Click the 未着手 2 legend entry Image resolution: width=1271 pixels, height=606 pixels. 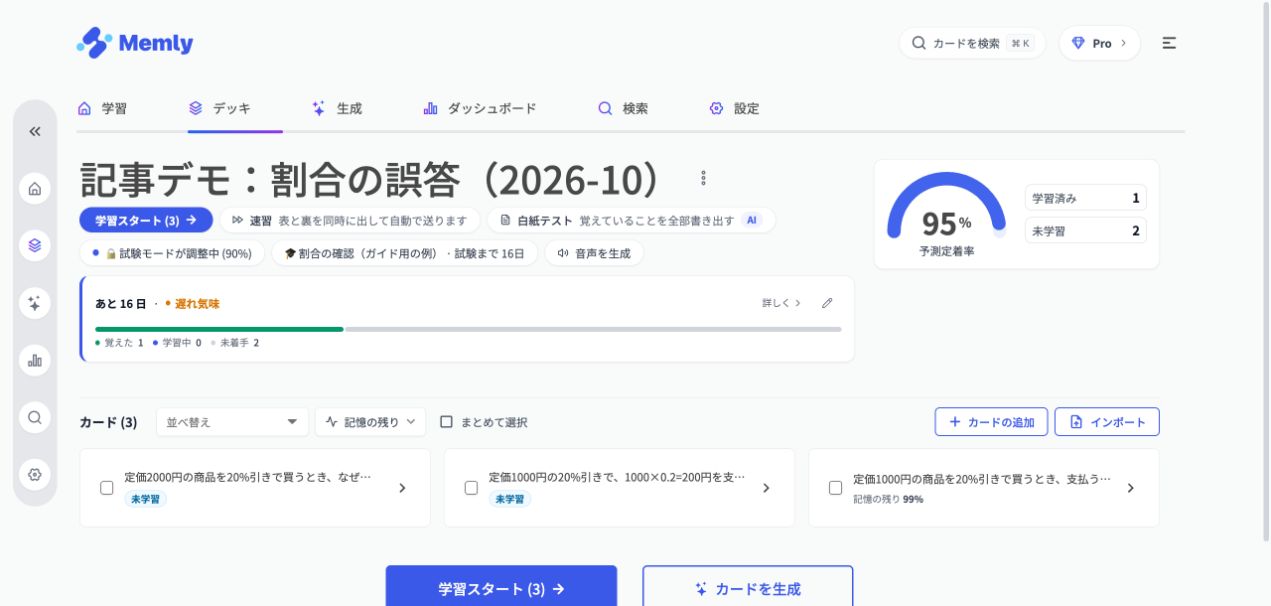tap(235, 342)
